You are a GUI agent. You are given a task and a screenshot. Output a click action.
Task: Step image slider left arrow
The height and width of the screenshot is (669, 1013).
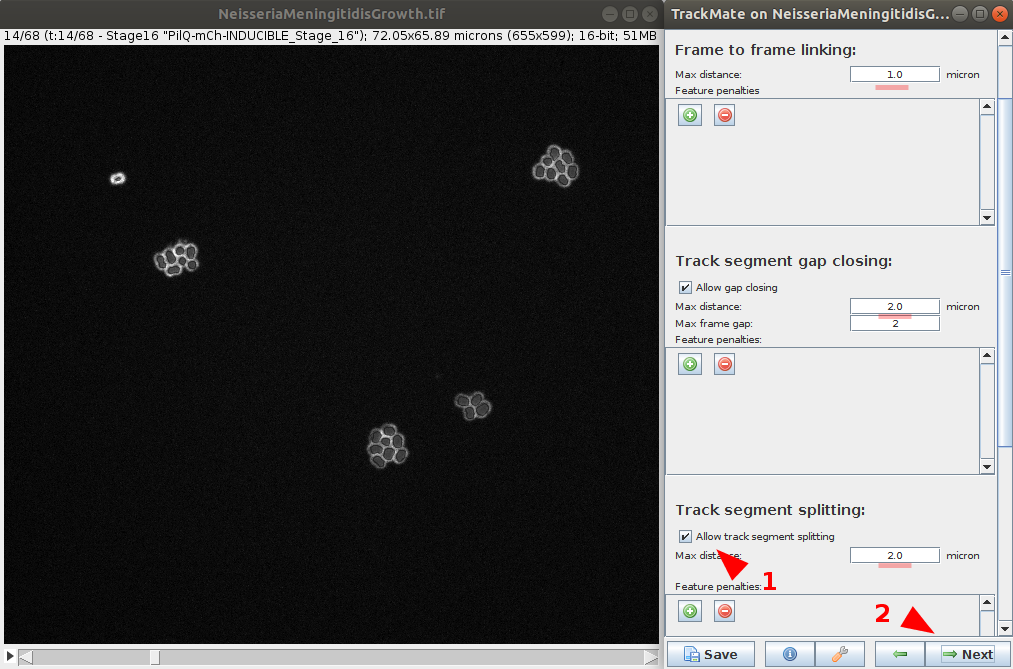click(26, 657)
